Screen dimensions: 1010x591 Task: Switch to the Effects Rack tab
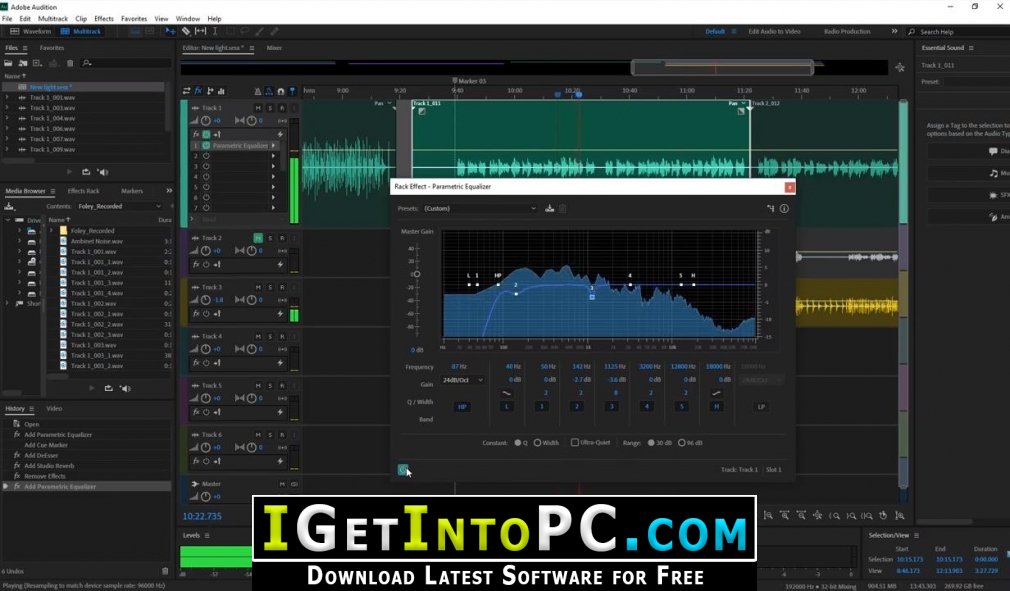pos(84,191)
